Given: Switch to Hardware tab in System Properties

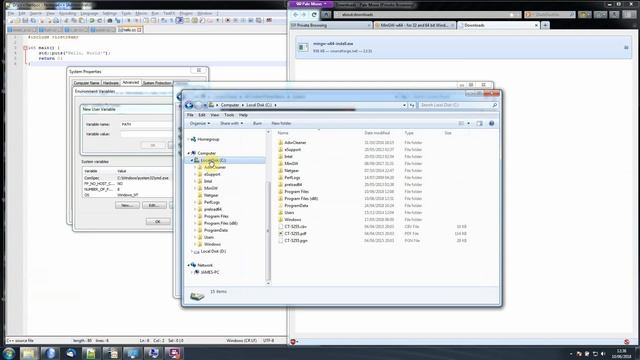Looking at the screenshot, I should [x=111, y=83].
